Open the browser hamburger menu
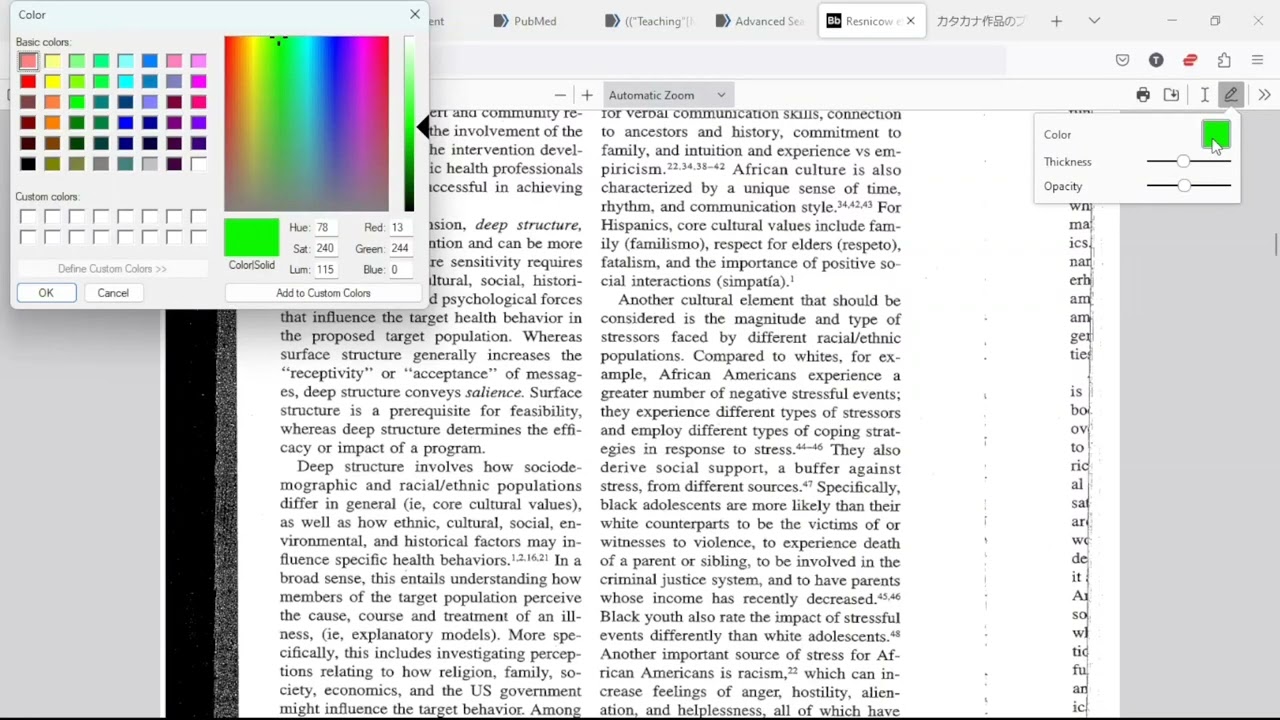Image resolution: width=1280 pixels, height=720 pixels. (1258, 60)
